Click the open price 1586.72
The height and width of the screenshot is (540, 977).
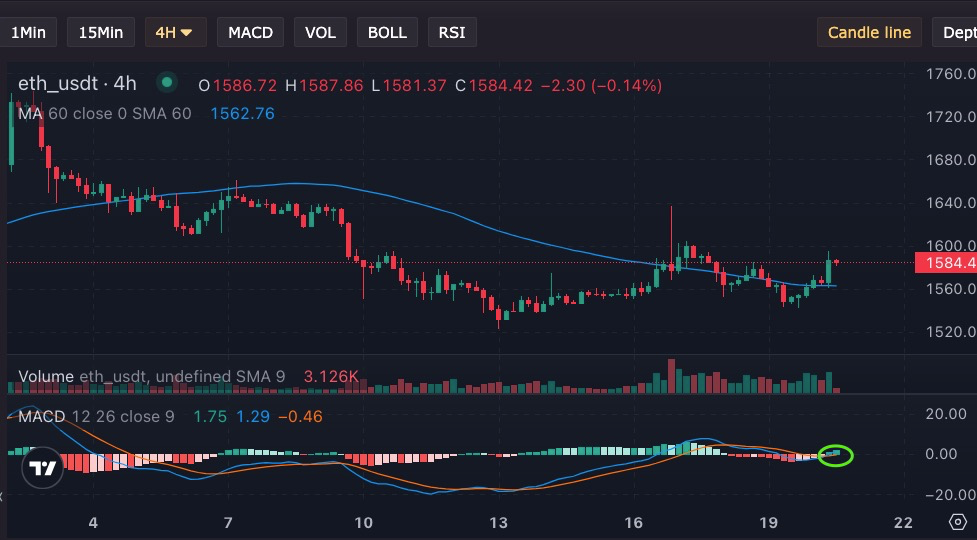point(245,85)
